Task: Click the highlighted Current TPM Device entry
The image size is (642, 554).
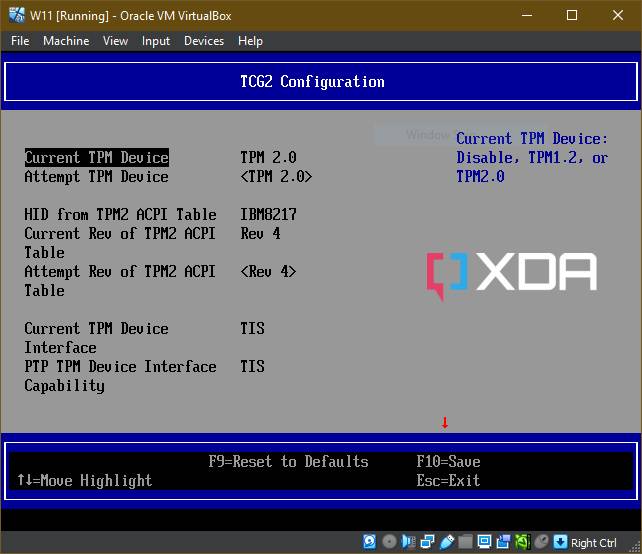Action: pos(97,158)
